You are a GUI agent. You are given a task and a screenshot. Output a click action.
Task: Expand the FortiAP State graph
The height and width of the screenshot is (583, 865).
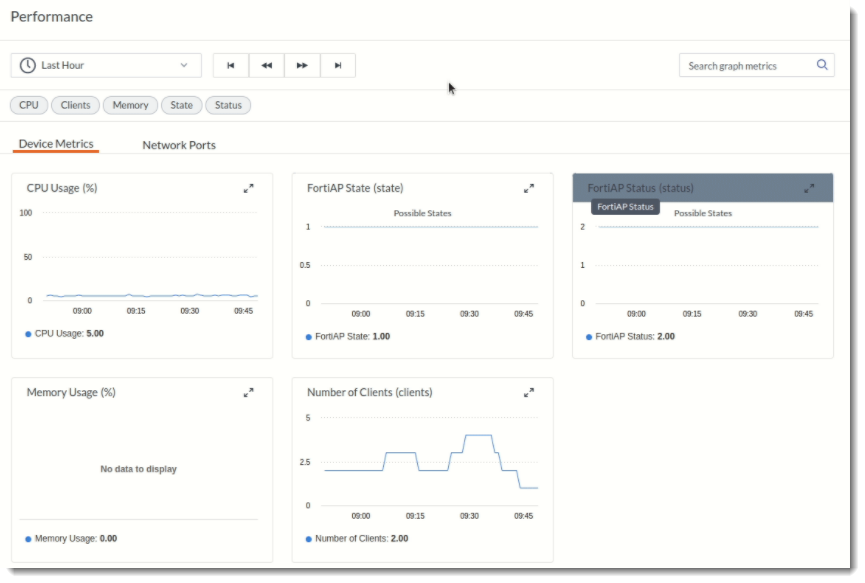pos(529,189)
